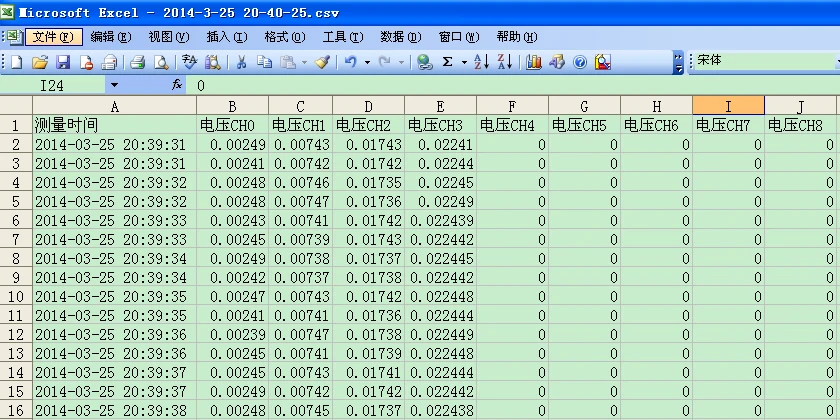Select the highlighted column I header
This screenshot has width=840, height=420.
(x=729, y=106)
